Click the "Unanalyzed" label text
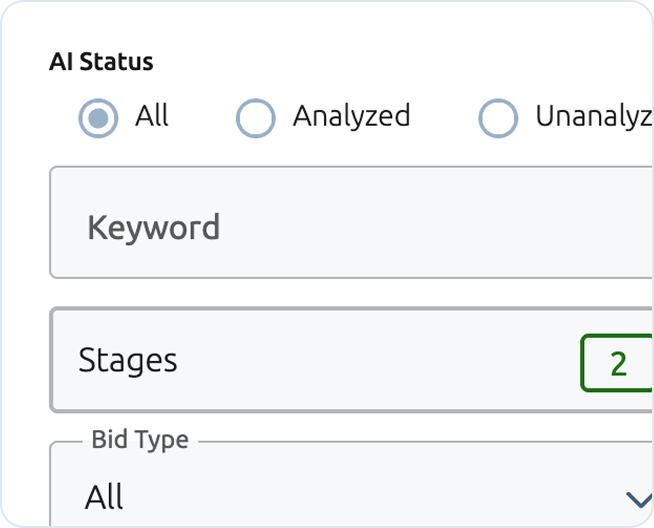Viewport: 654px width, 528px height. pyautogui.click(x=594, y=116)
